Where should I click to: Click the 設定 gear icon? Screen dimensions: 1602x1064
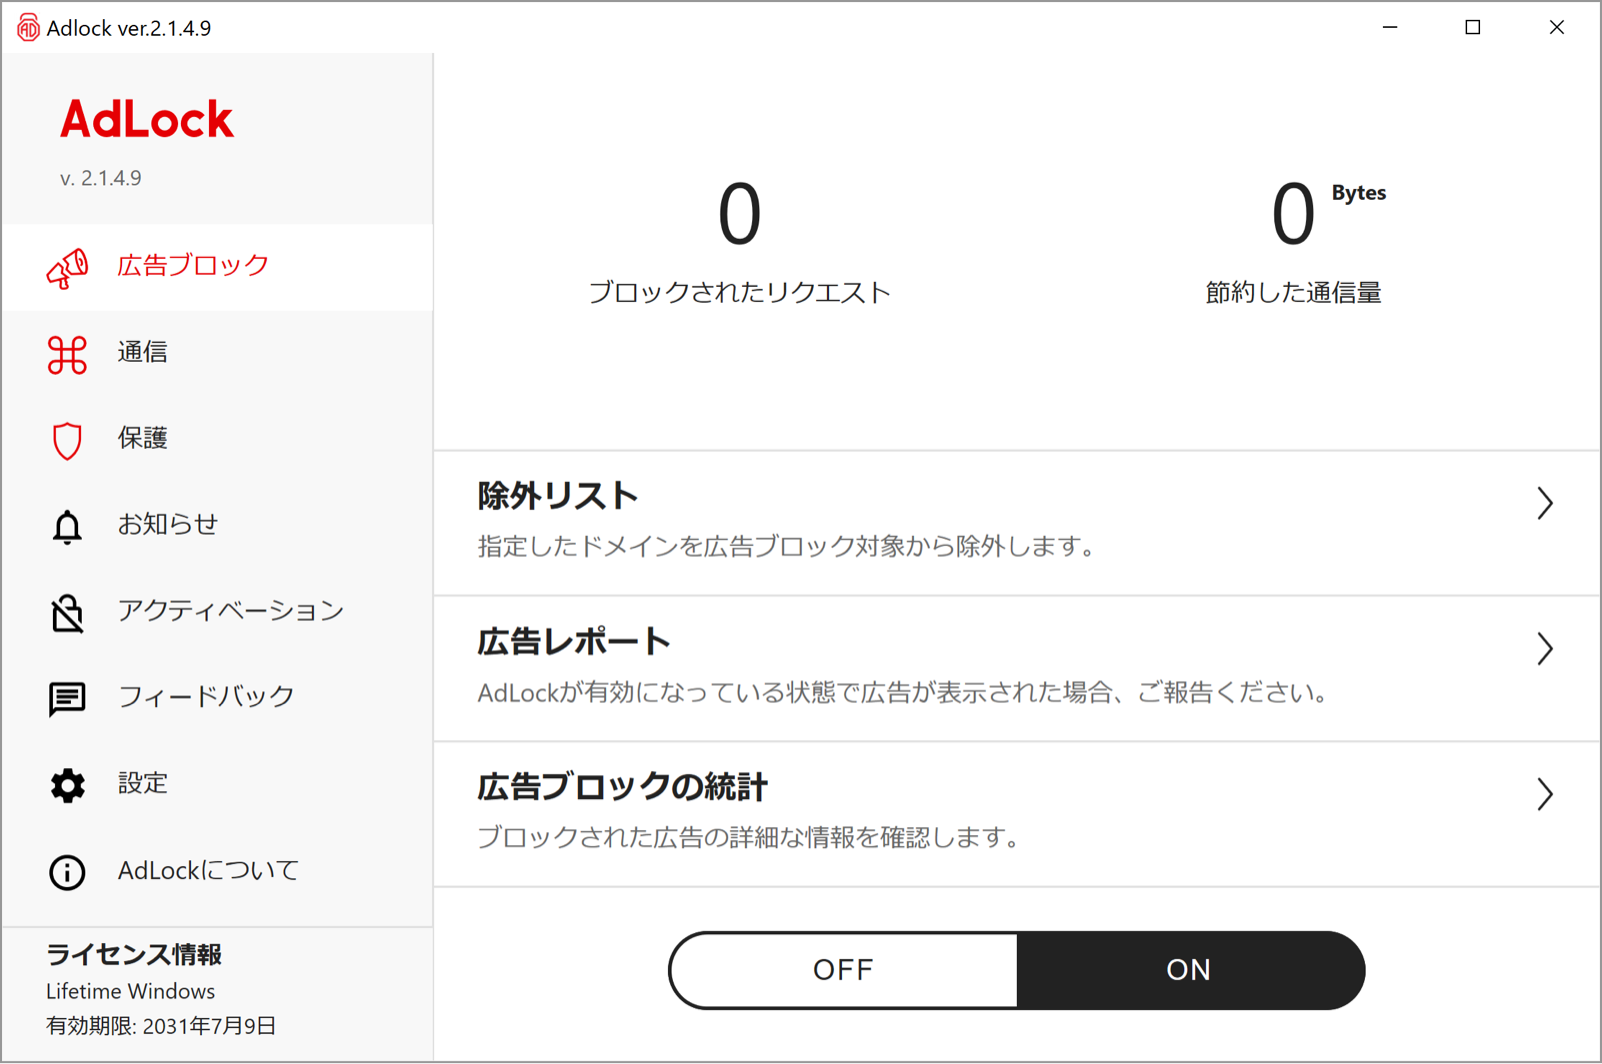click(x=67, y=785)
